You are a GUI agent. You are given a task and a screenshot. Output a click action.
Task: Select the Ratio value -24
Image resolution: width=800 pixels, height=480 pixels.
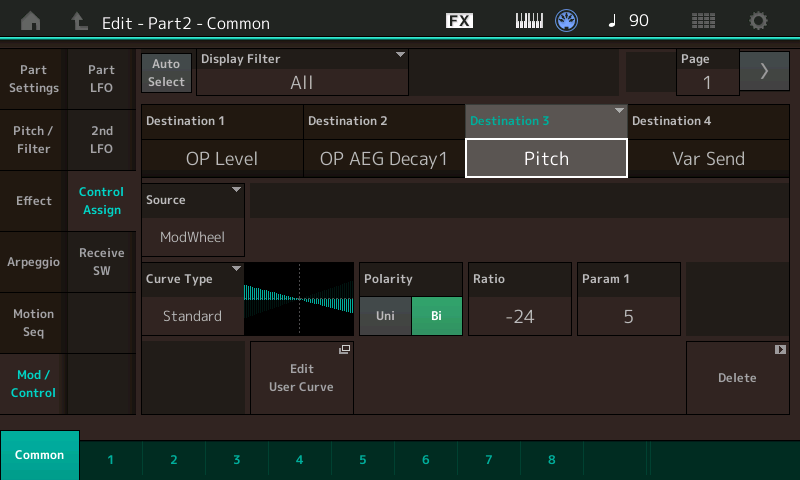519,316
